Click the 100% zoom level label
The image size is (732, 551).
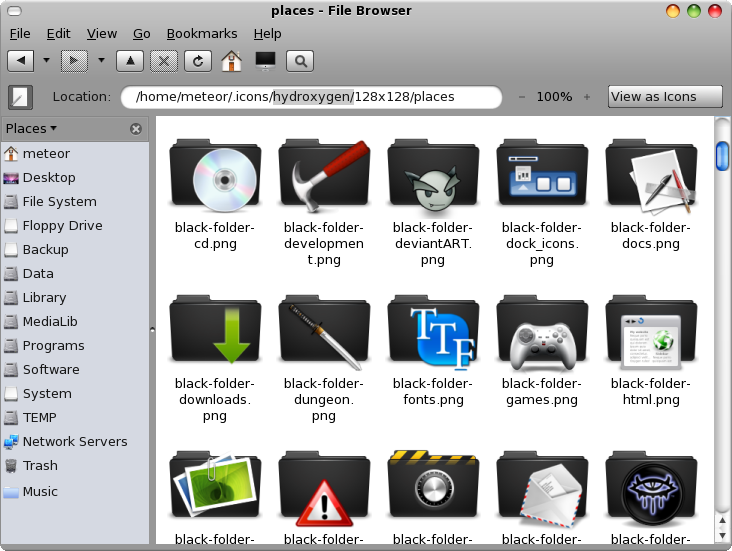pyautogui.click(x=554, y=97)
